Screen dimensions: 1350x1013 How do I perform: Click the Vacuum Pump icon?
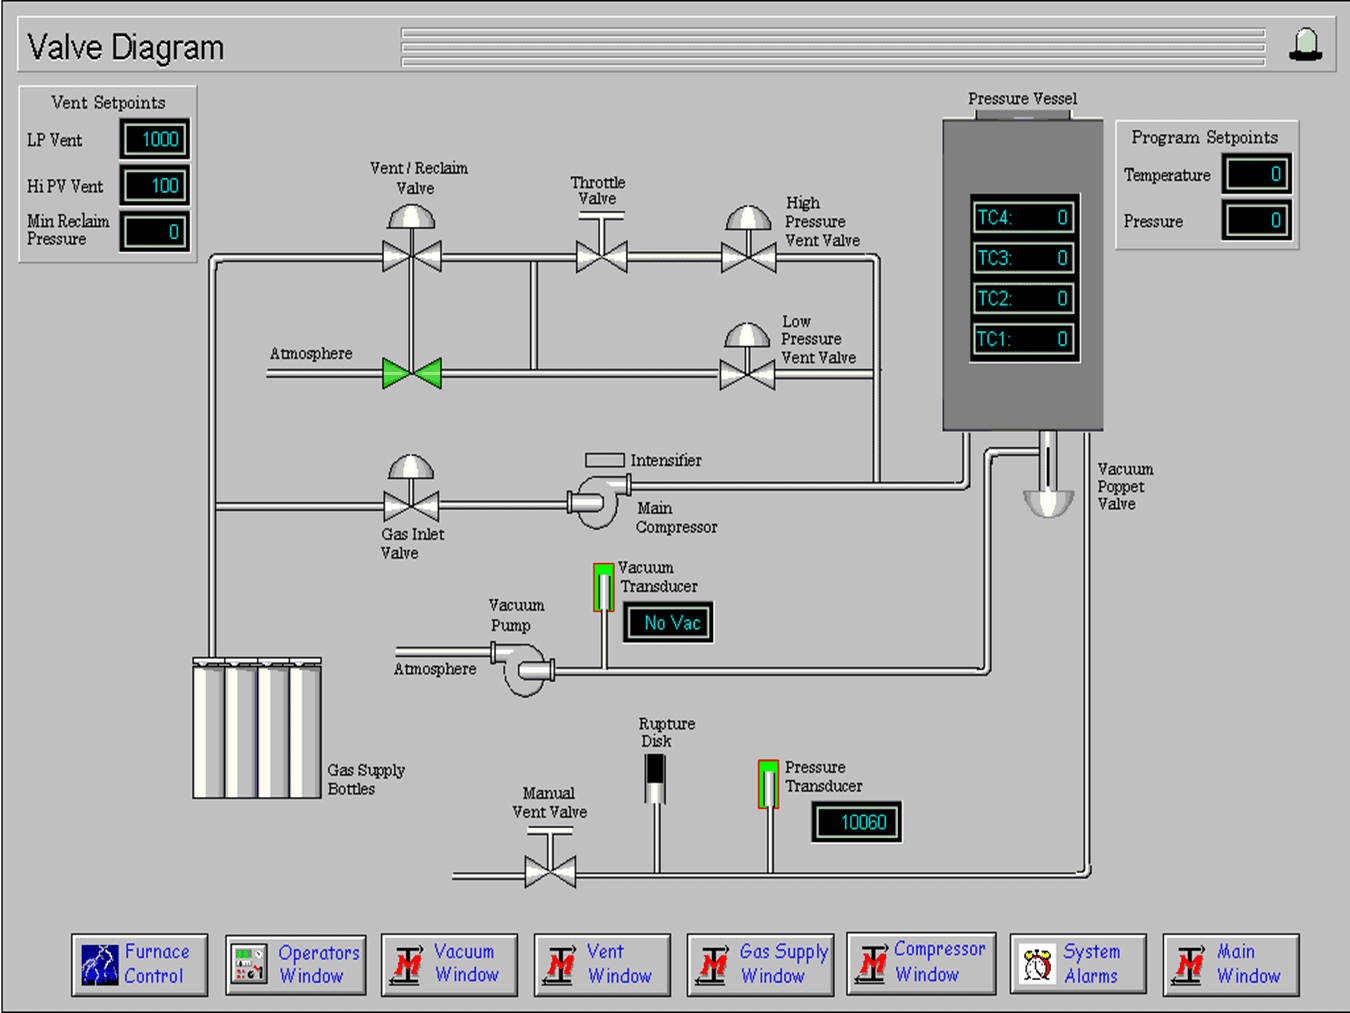click(525, 668)
